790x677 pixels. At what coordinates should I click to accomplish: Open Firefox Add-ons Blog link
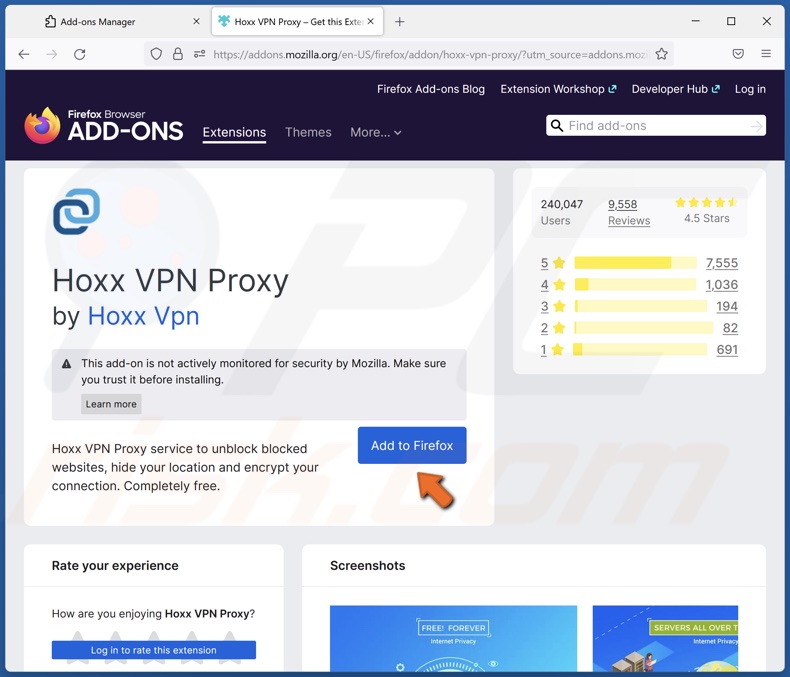pyautogui.click(x=431, y=89)
